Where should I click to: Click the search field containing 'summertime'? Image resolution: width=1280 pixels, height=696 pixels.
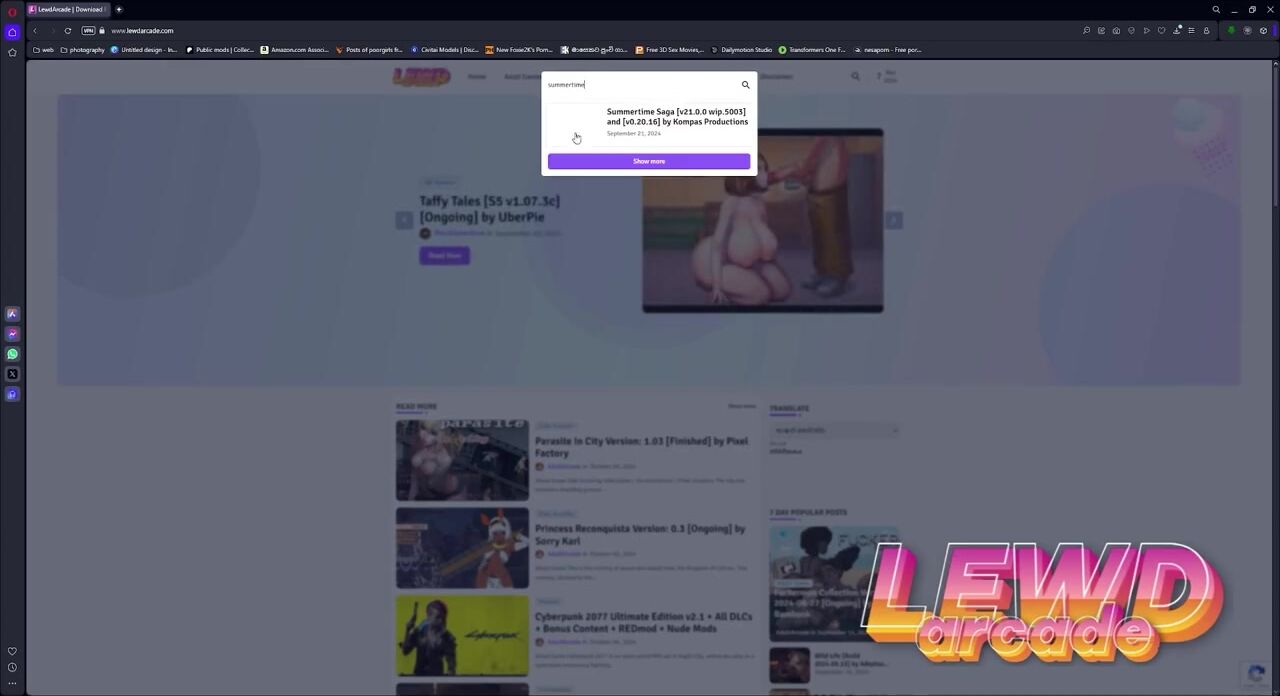[x=641, y=85]
